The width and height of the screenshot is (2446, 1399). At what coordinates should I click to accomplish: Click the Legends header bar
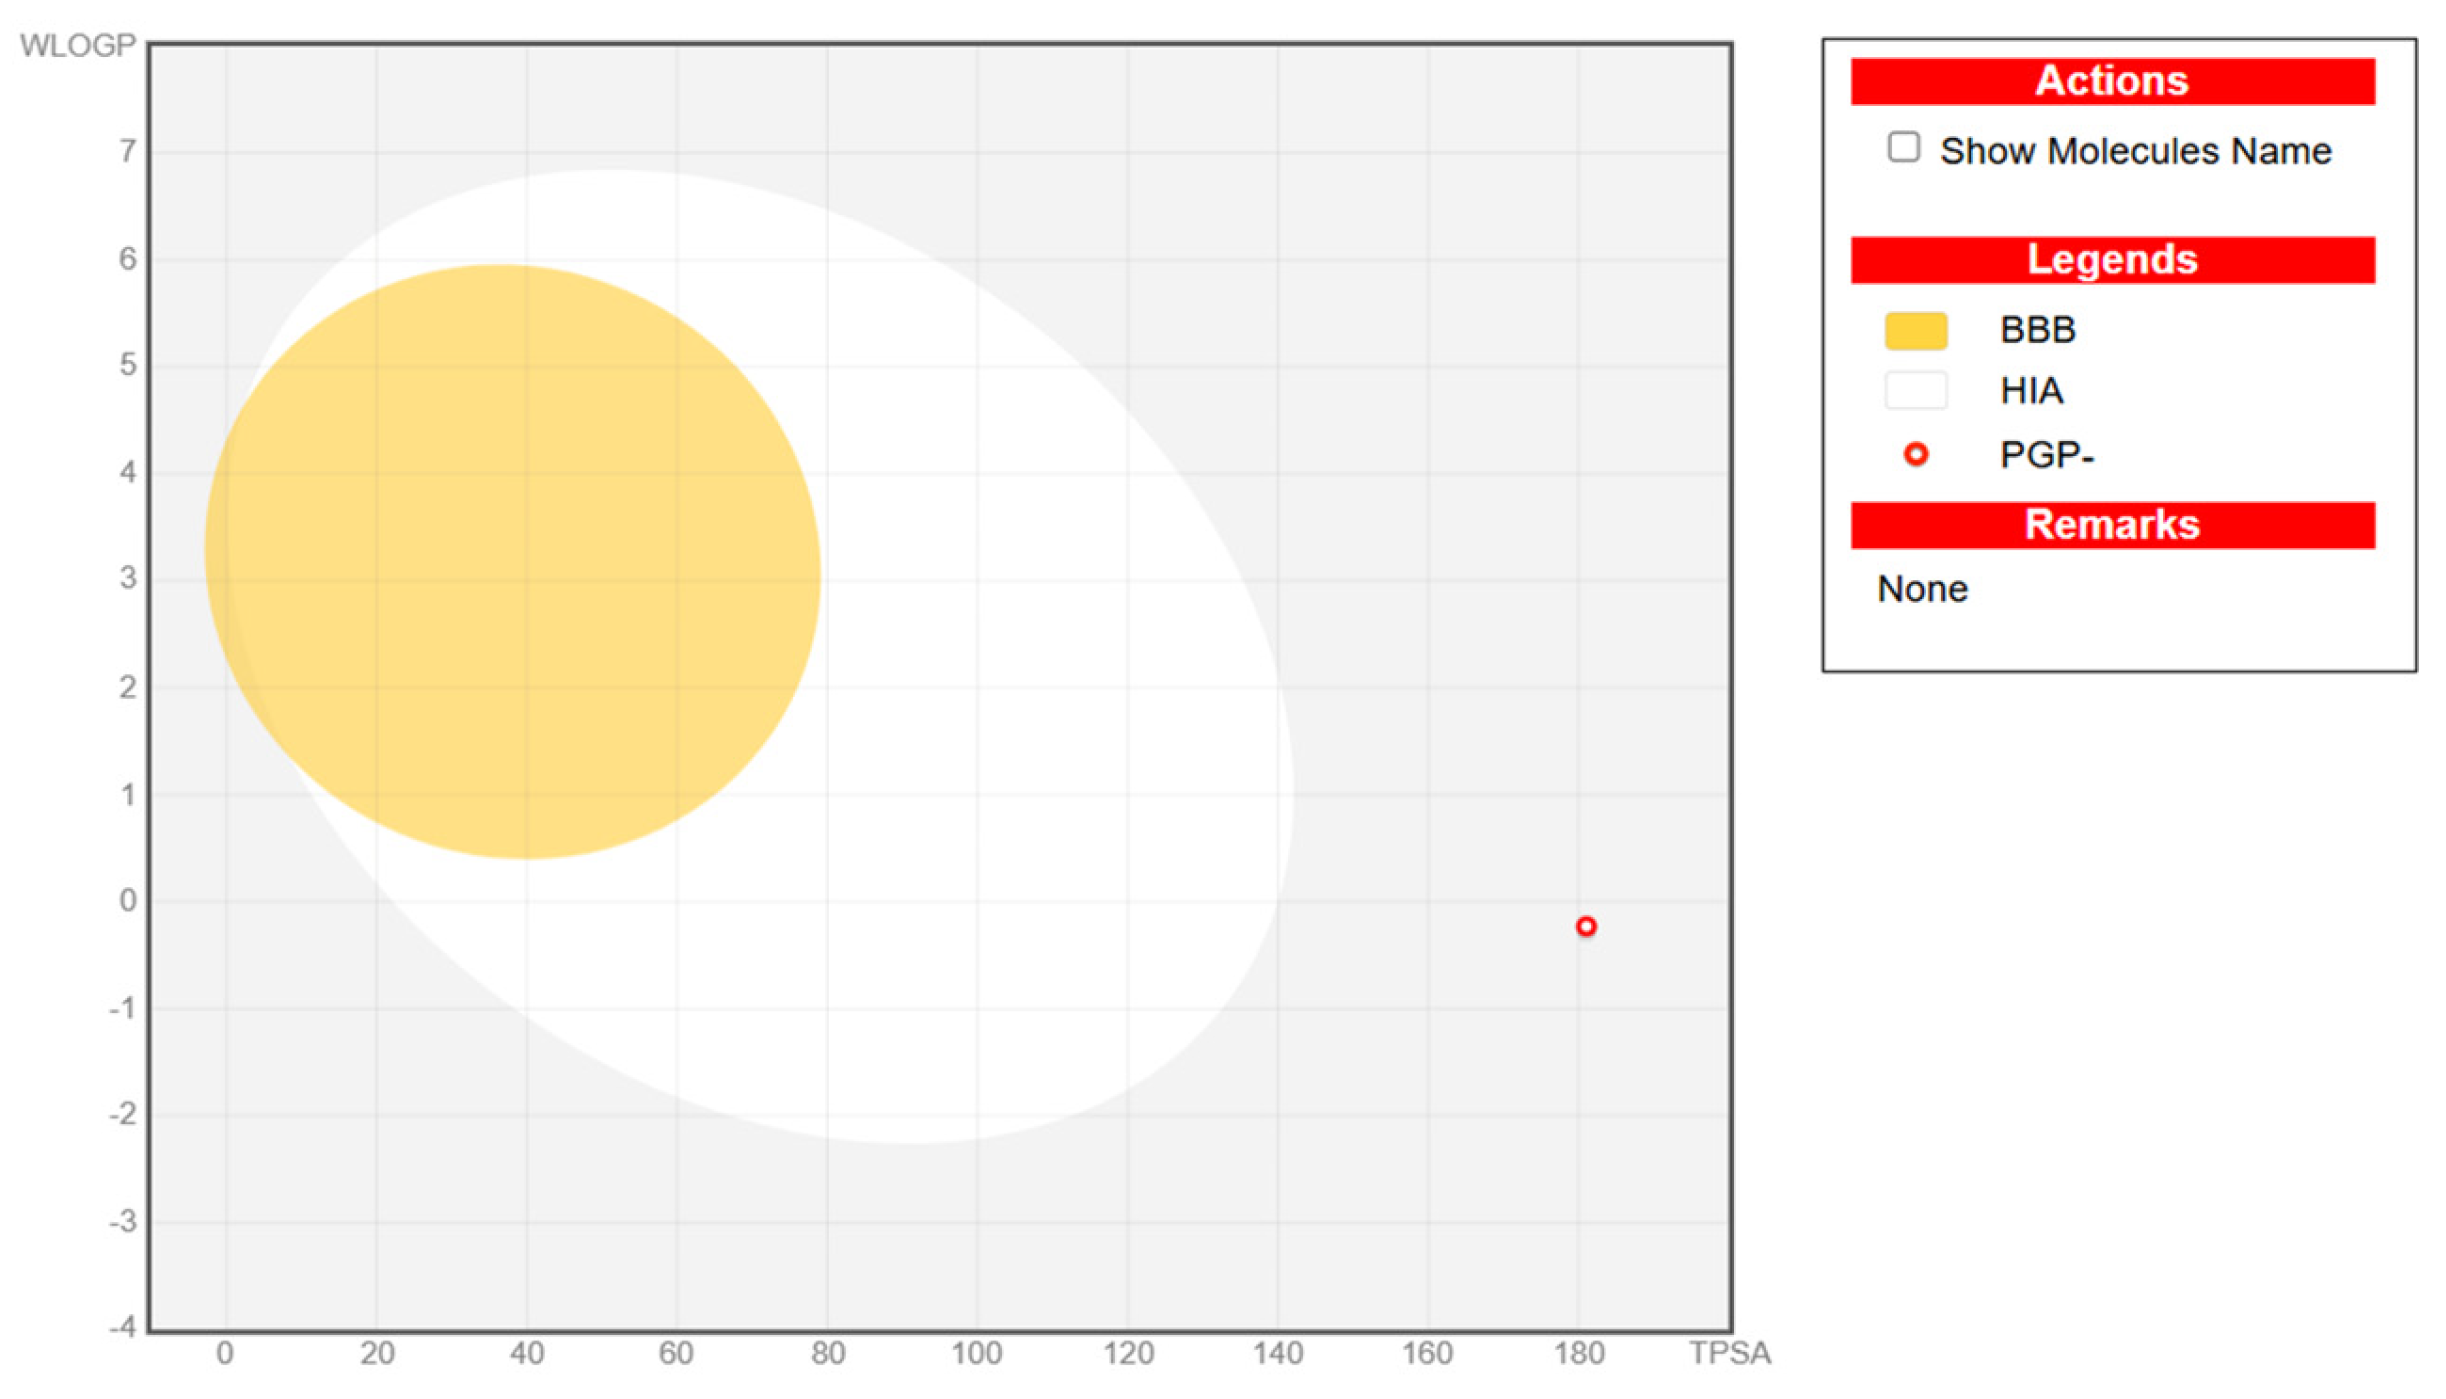pyautogui.click(x=2113, y=260)
